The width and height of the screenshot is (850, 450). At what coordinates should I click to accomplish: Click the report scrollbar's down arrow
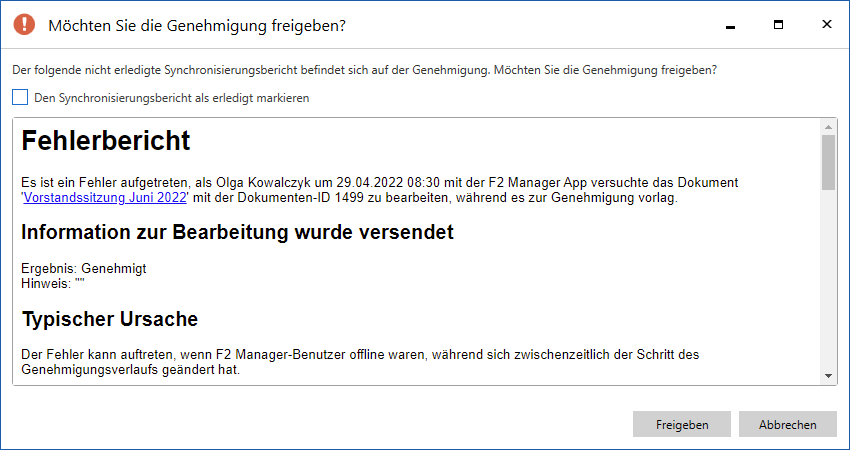click(x=829, y=375)
